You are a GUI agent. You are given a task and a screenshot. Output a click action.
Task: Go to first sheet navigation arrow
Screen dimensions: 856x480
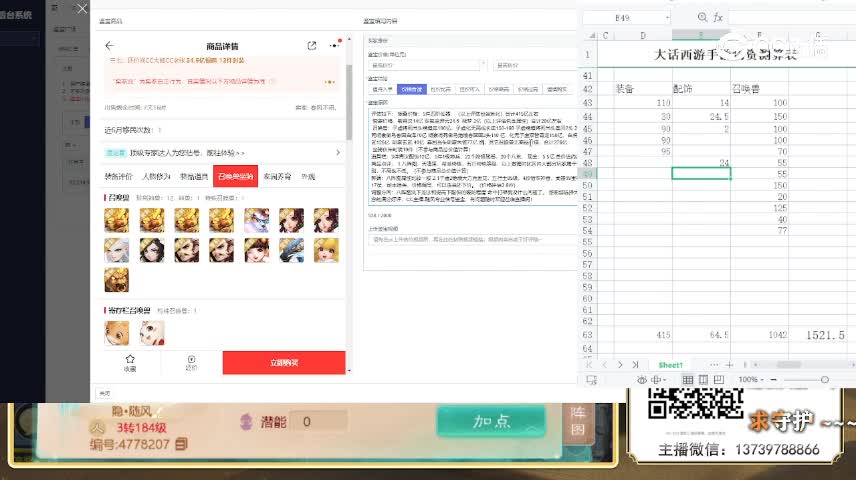point(588,365)
